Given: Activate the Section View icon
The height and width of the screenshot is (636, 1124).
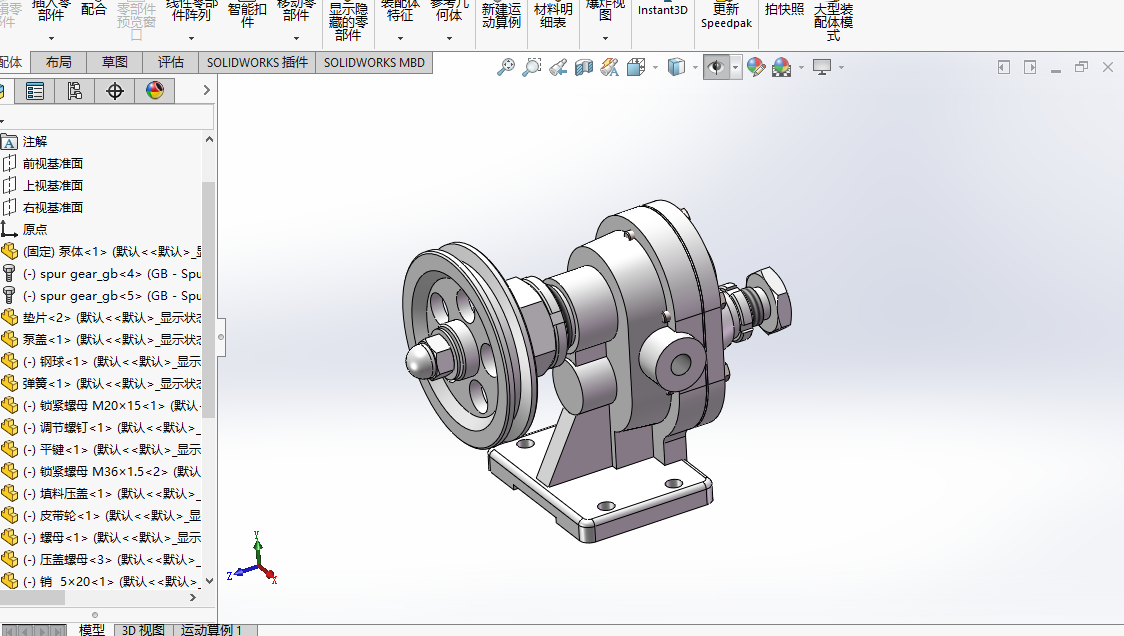Looking at the screenshot, I should 584,67.
